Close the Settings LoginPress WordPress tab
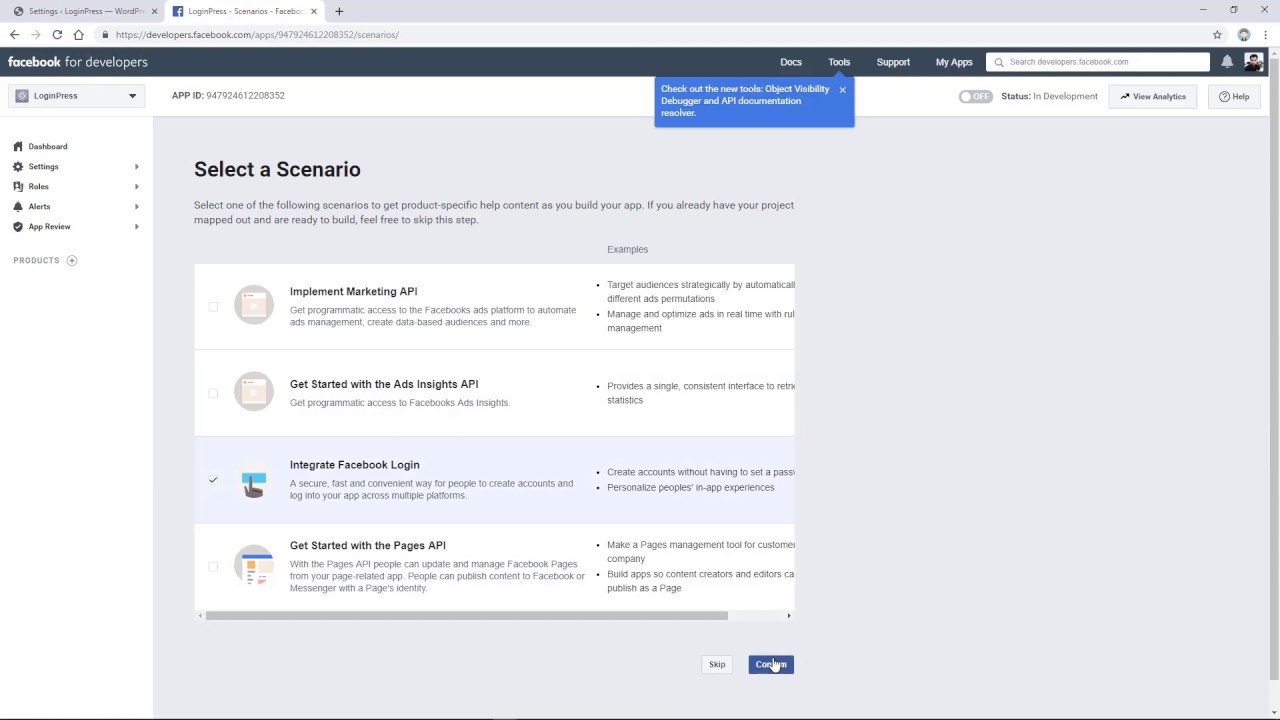The height and width of the screenshot is (720, 1280). tap(154, 11)
